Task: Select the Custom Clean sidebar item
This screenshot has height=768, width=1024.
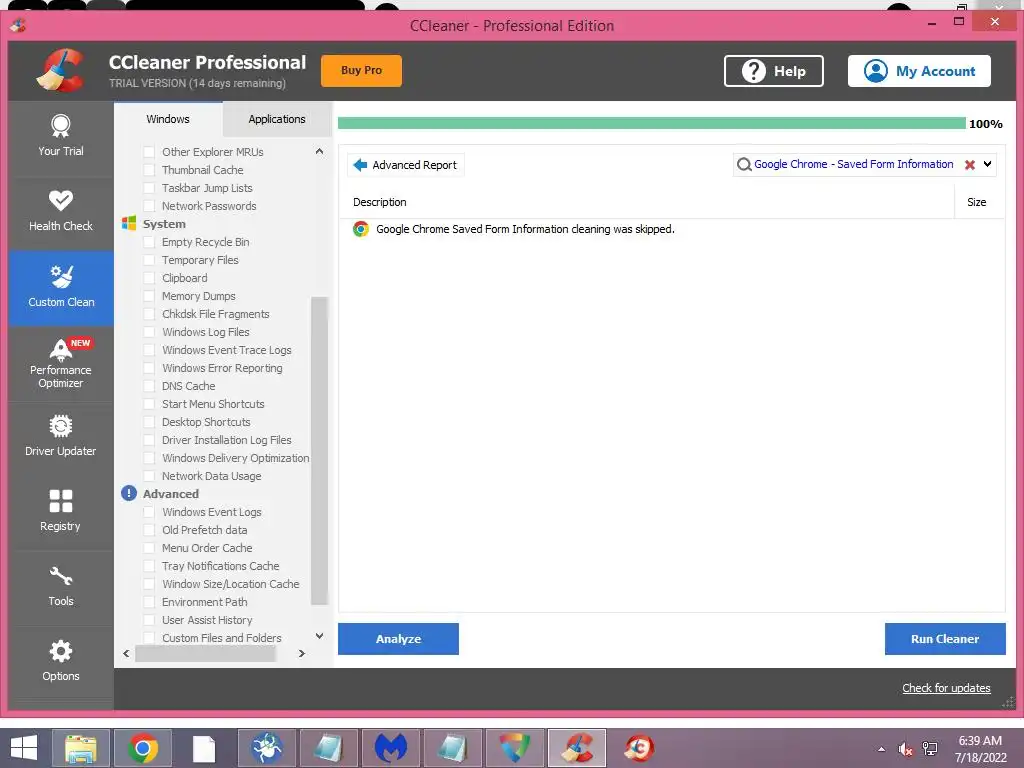Action: click(61, 288)
